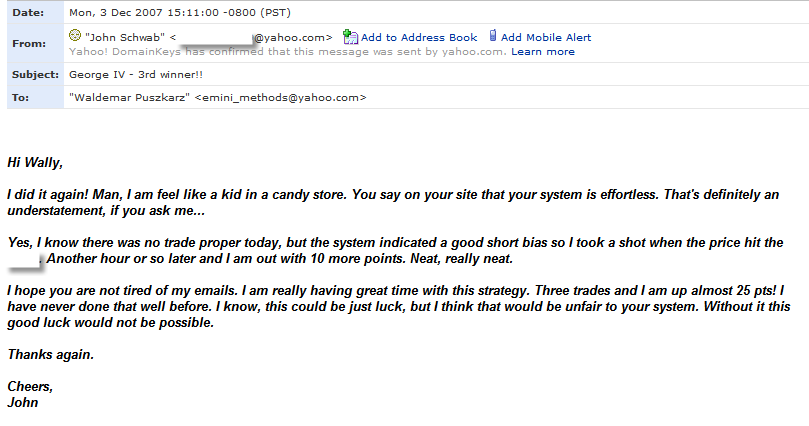Screen dimensions: 809x426
Task: Click the Date header label
Action: (x=28, y=12)
